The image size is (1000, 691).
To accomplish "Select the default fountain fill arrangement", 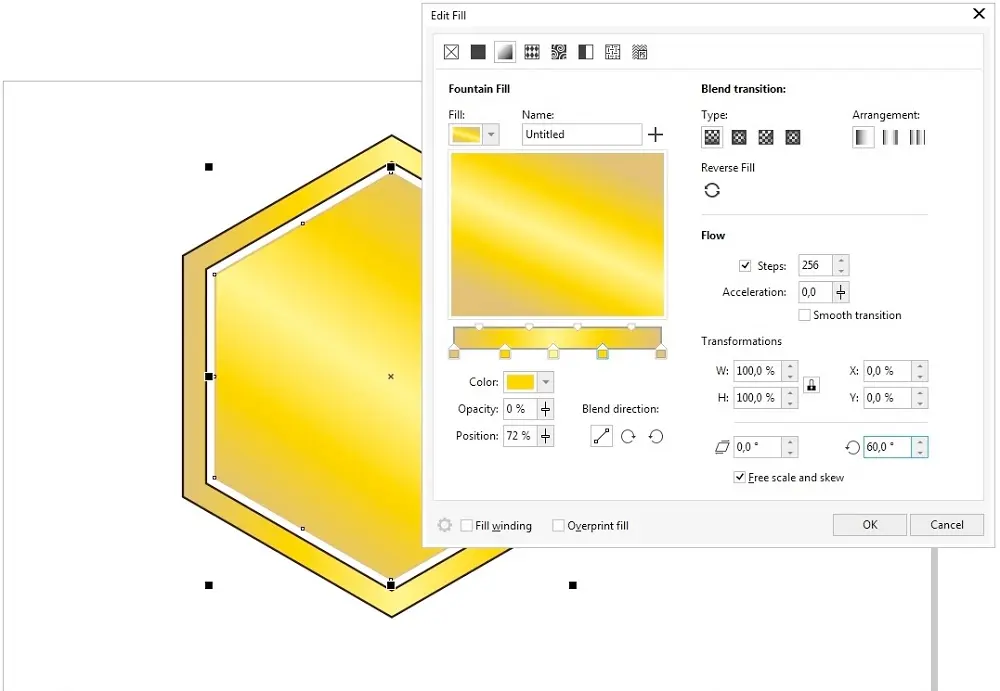I will (x=864, y=137).
